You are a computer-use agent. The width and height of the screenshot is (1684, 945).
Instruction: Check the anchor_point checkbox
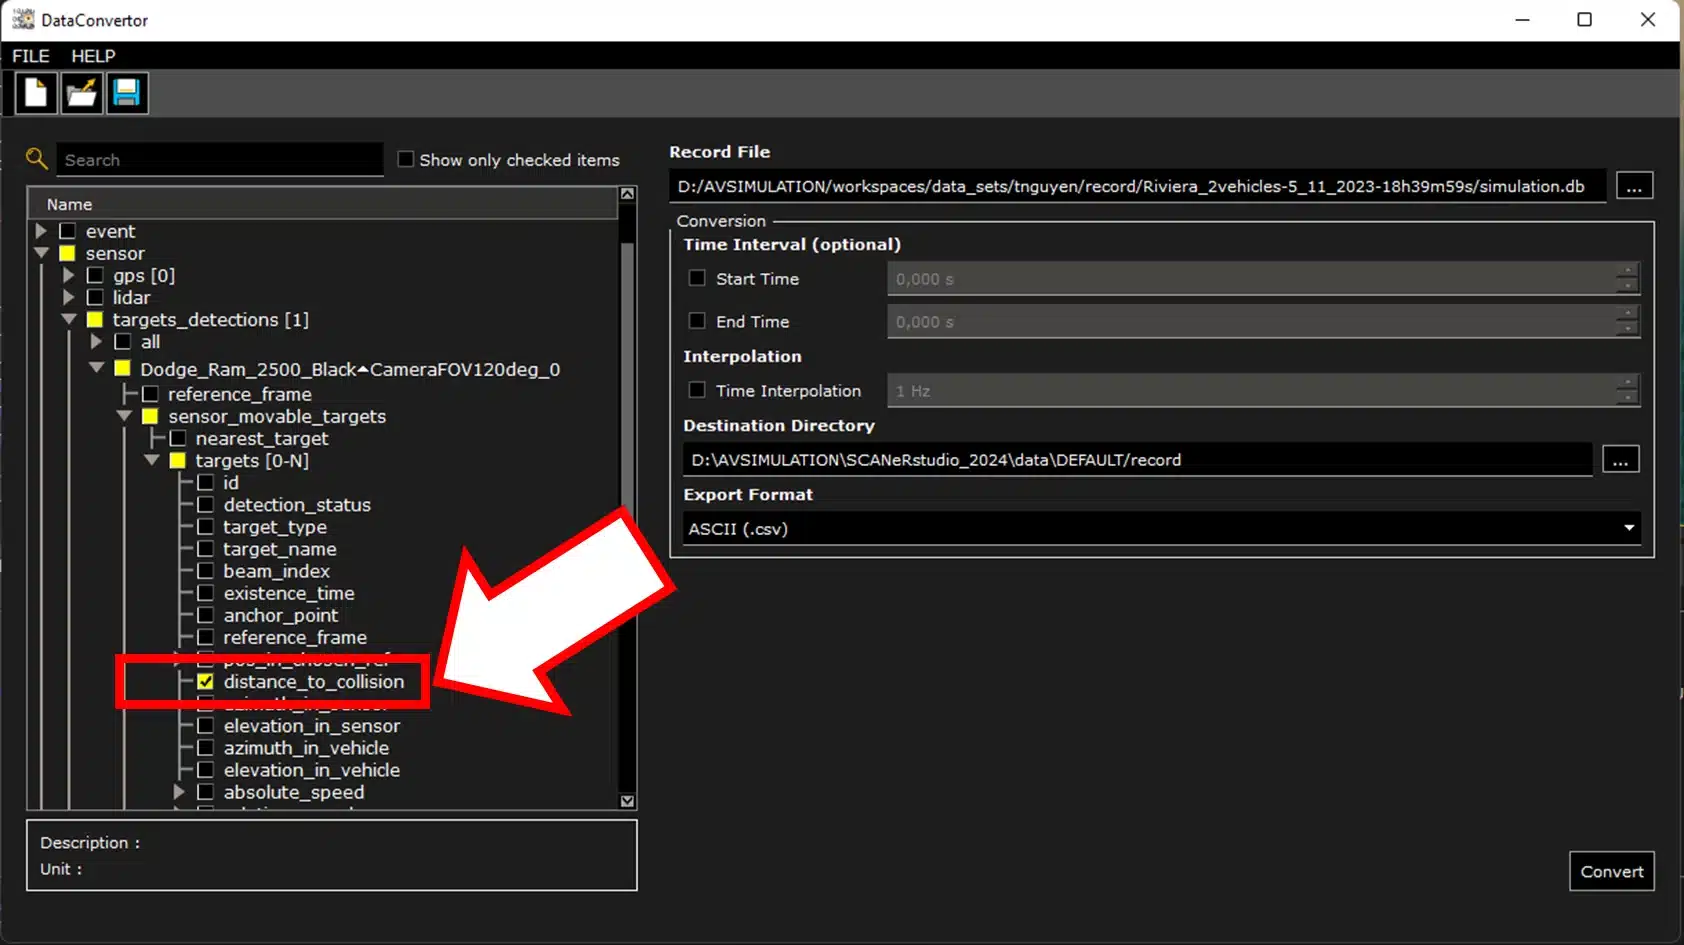tap(206, 615)
